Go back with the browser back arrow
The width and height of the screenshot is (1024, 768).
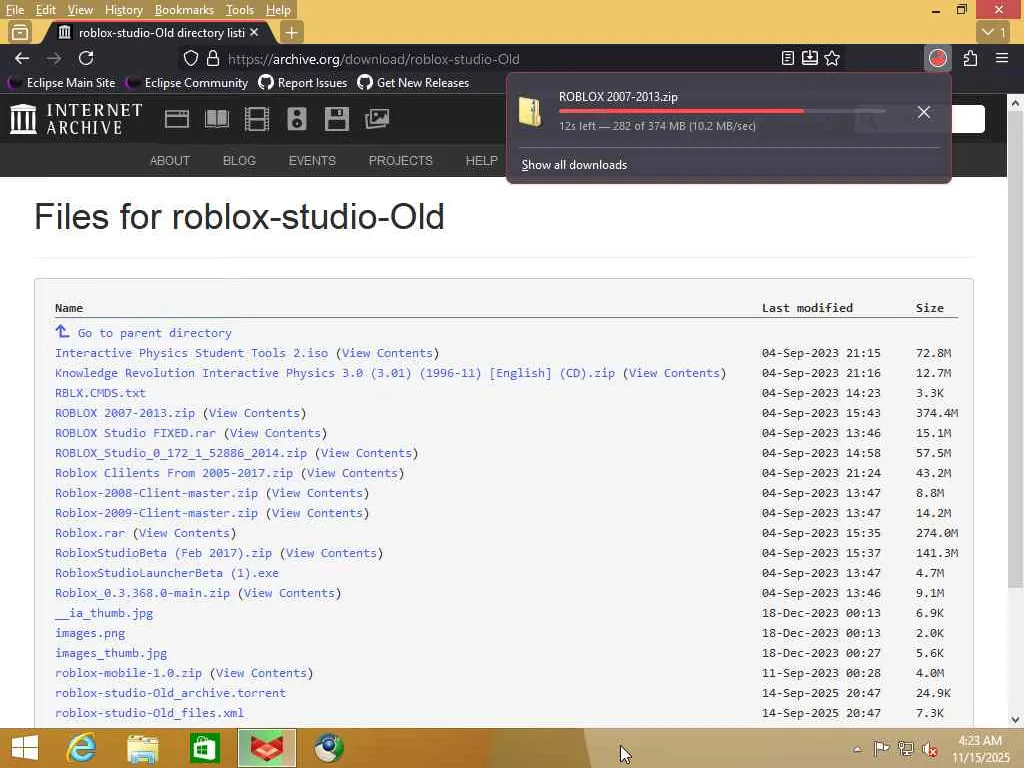tap(22, 59)
